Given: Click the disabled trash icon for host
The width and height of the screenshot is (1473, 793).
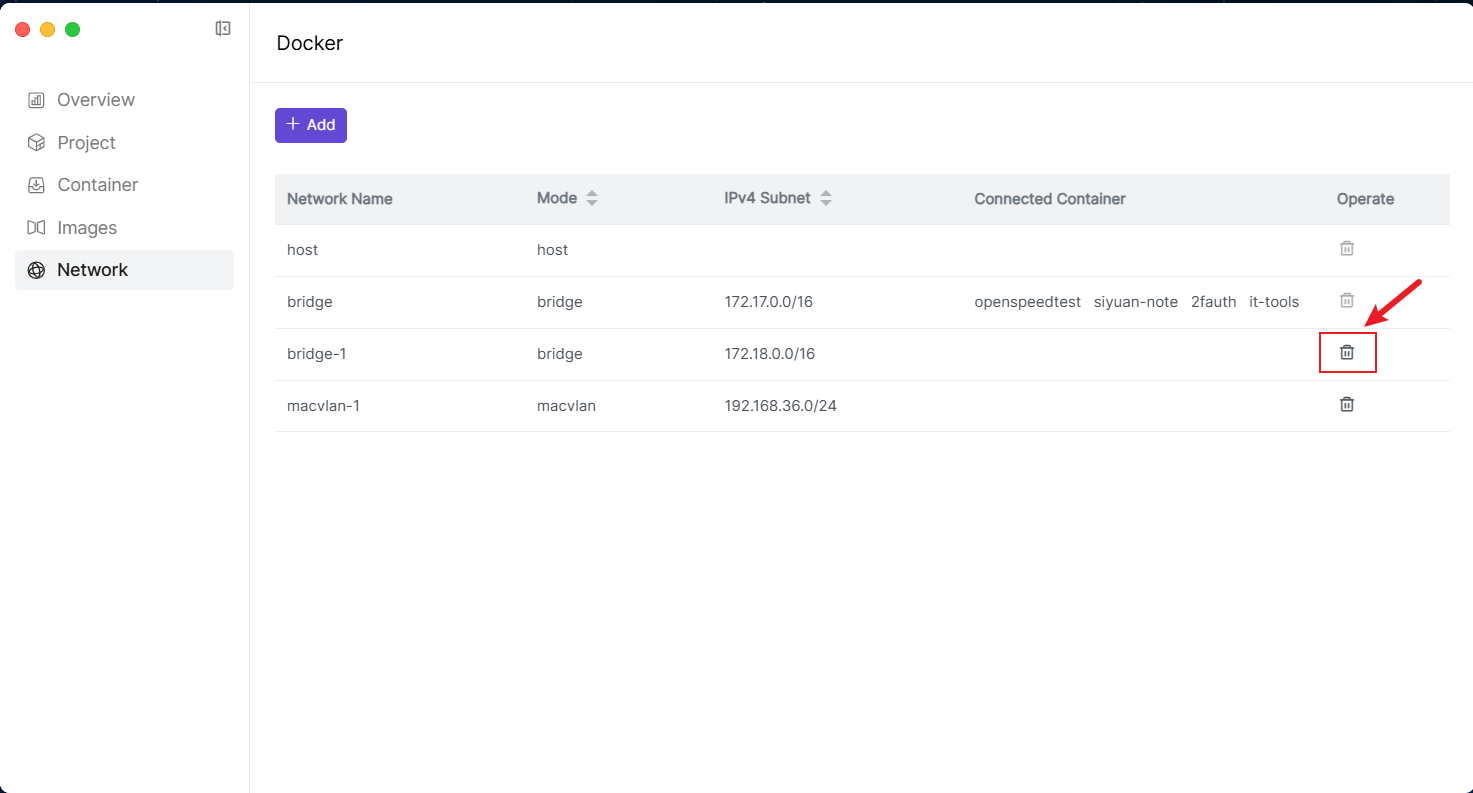Looking at the screenshot, I should coord(1347,249).
